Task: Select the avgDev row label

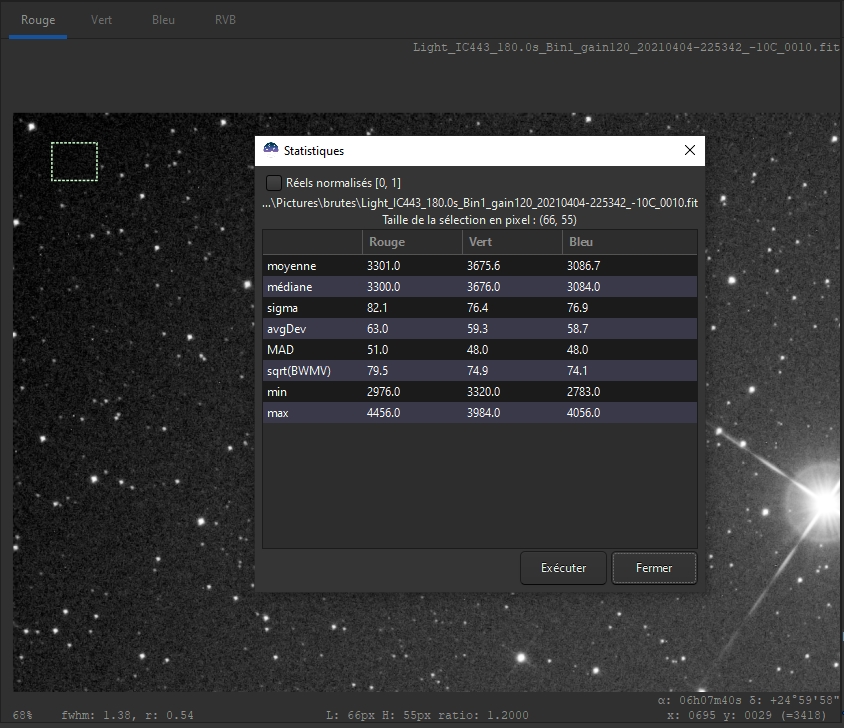Action: pos(286,329)
